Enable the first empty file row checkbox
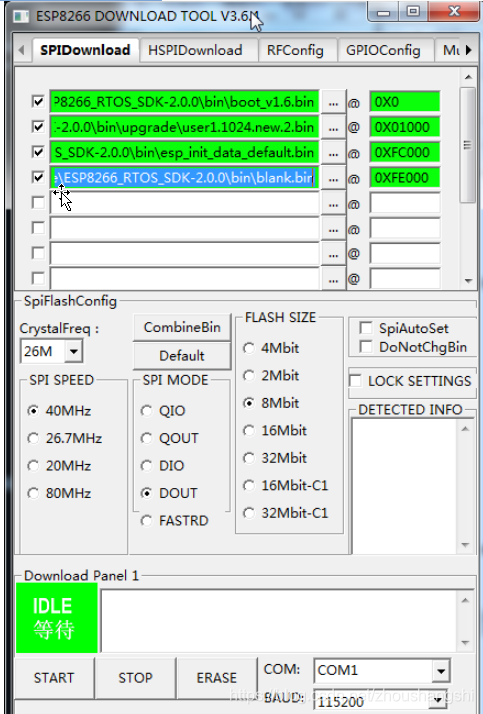483x714 pixels. [38, 202]
